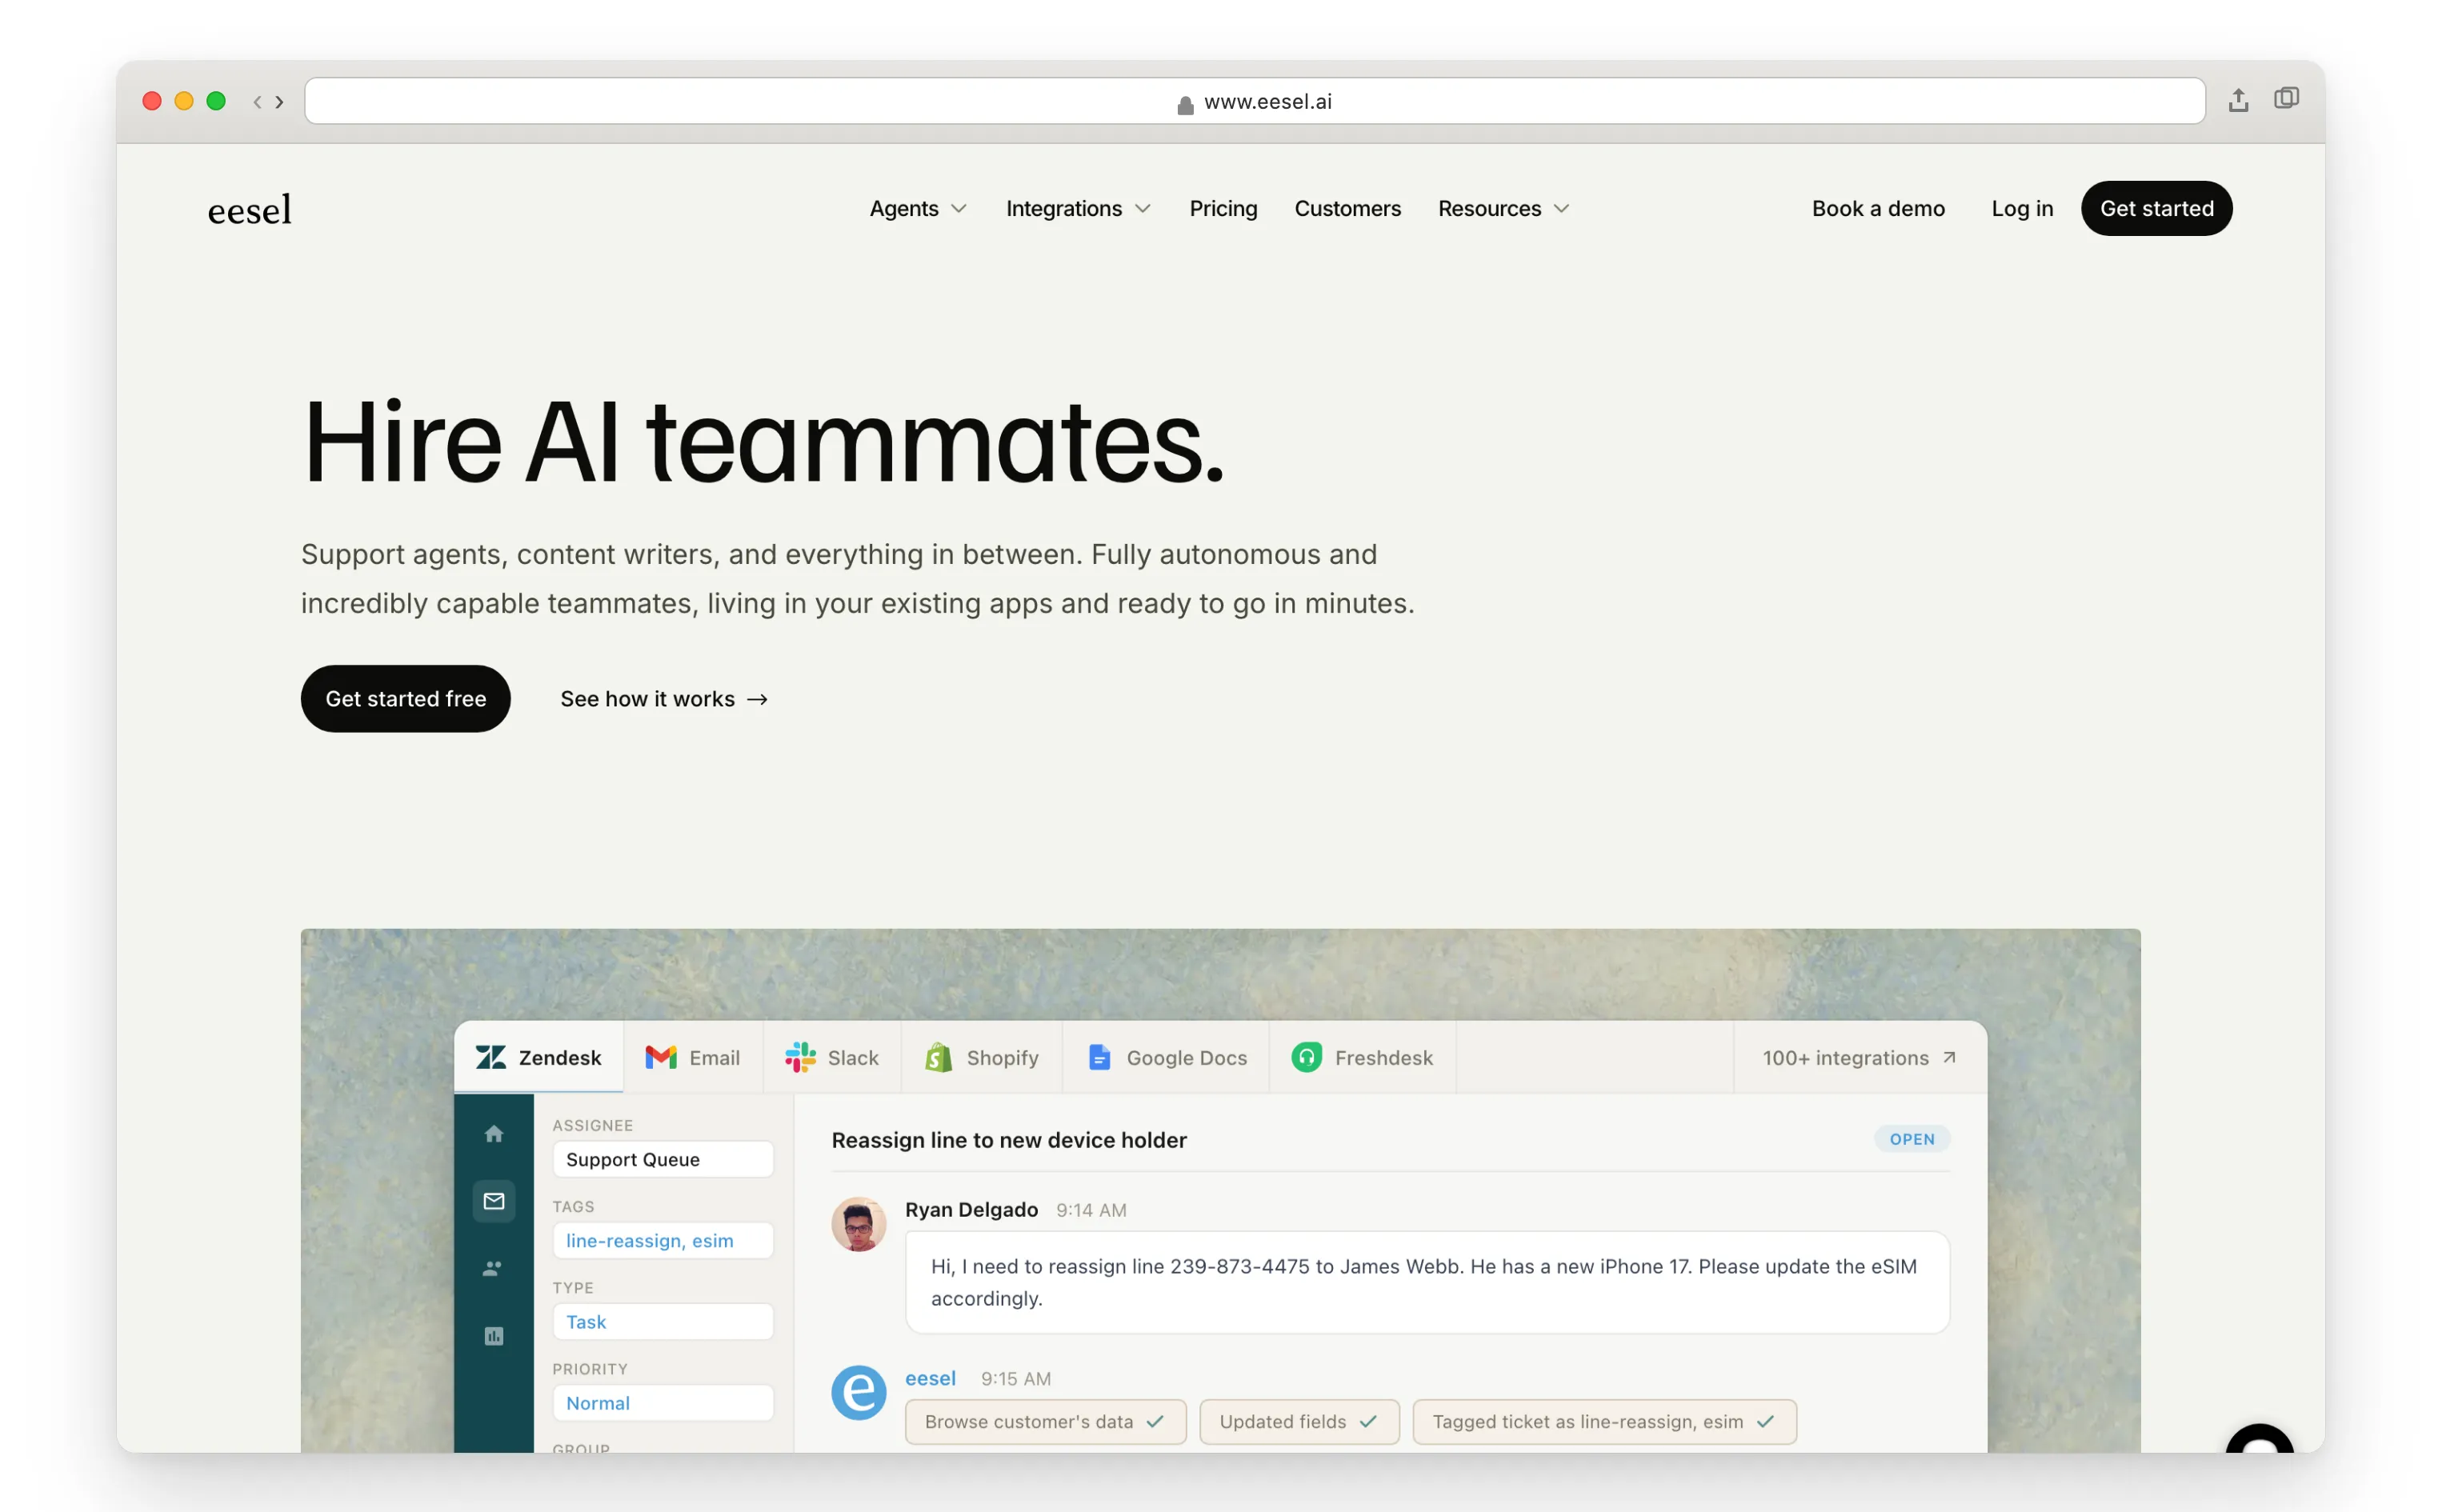The width and height of the screenshot is (2442, 1512).
Task: Click the OPEN status badge
Action: tap(1911, 1139)
